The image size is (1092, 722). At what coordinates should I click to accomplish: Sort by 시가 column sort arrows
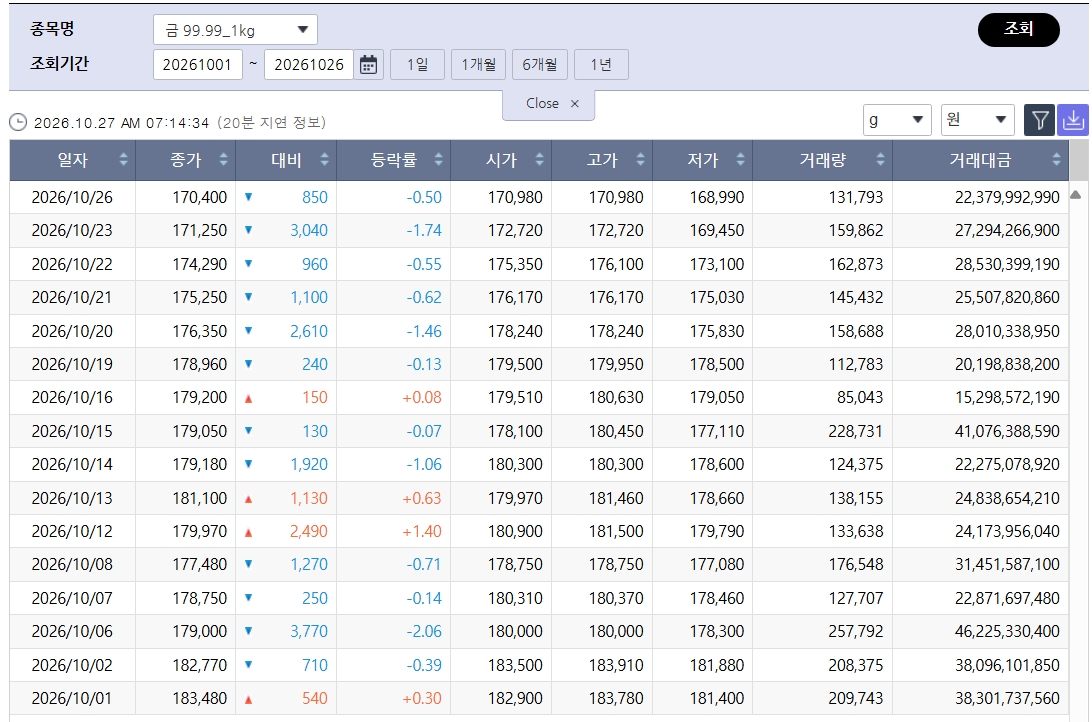[x=539, y=159]
